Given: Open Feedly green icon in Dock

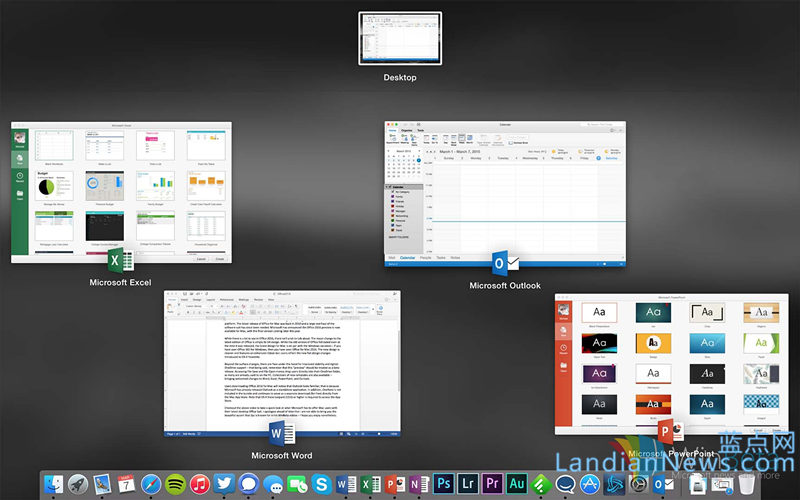Looking at the screenshot, I should [541, 484].
